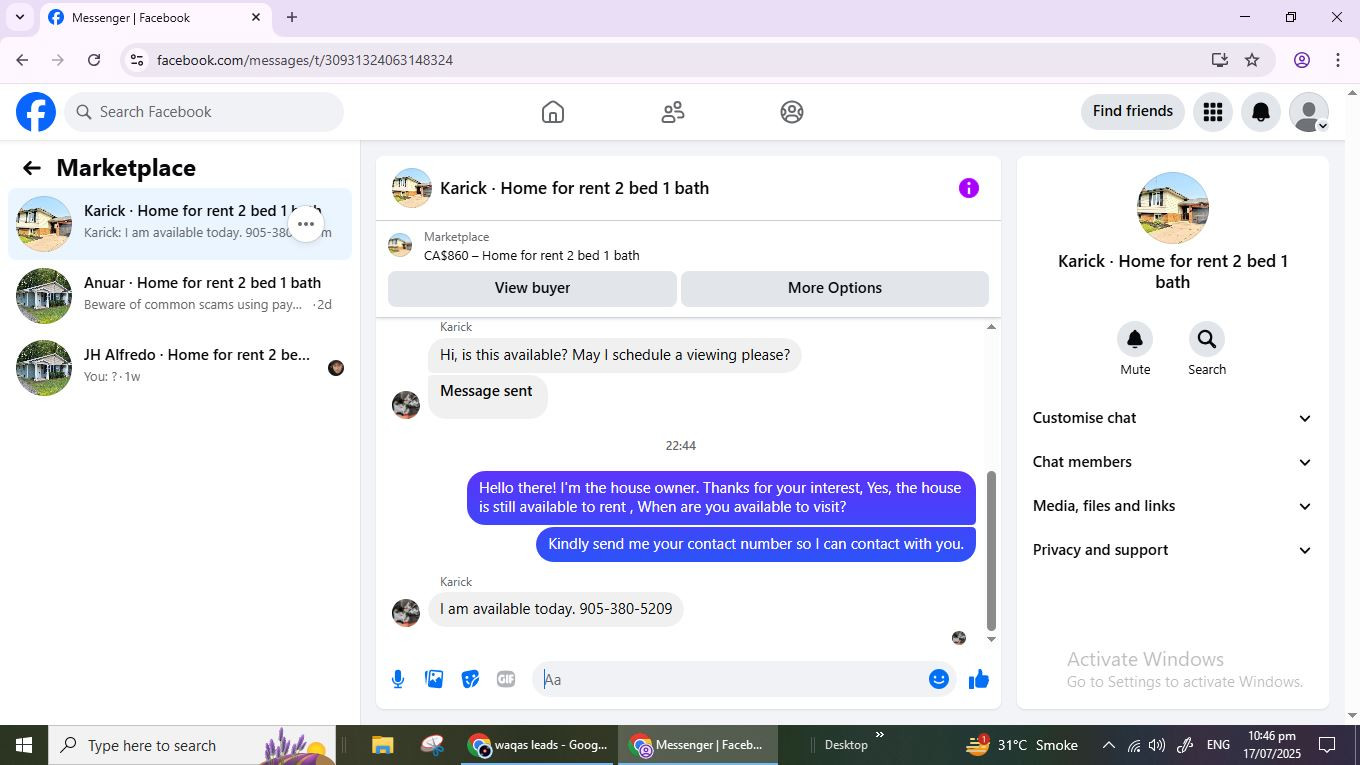Screen dimensions: 1360x765
Task: Open the Friends icon in top navigation
Action: (x=673, y=112)
